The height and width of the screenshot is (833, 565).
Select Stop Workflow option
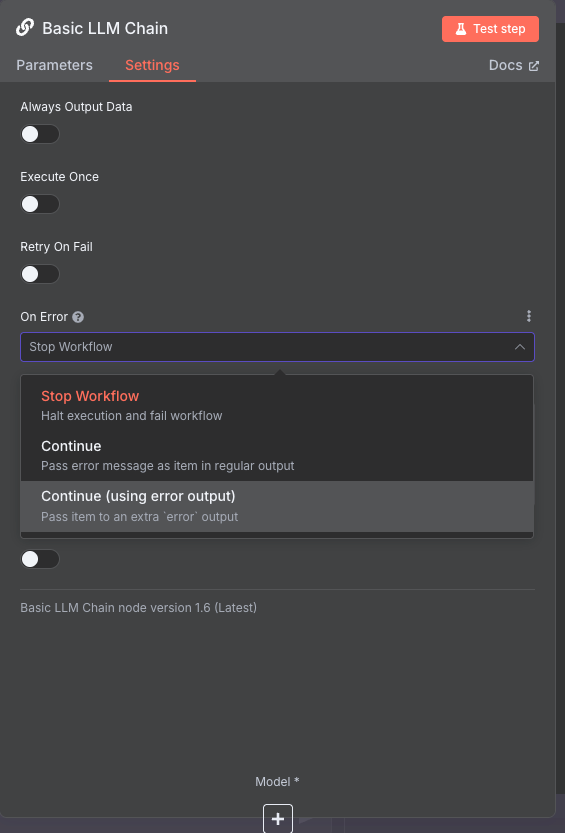coord(277,405)
